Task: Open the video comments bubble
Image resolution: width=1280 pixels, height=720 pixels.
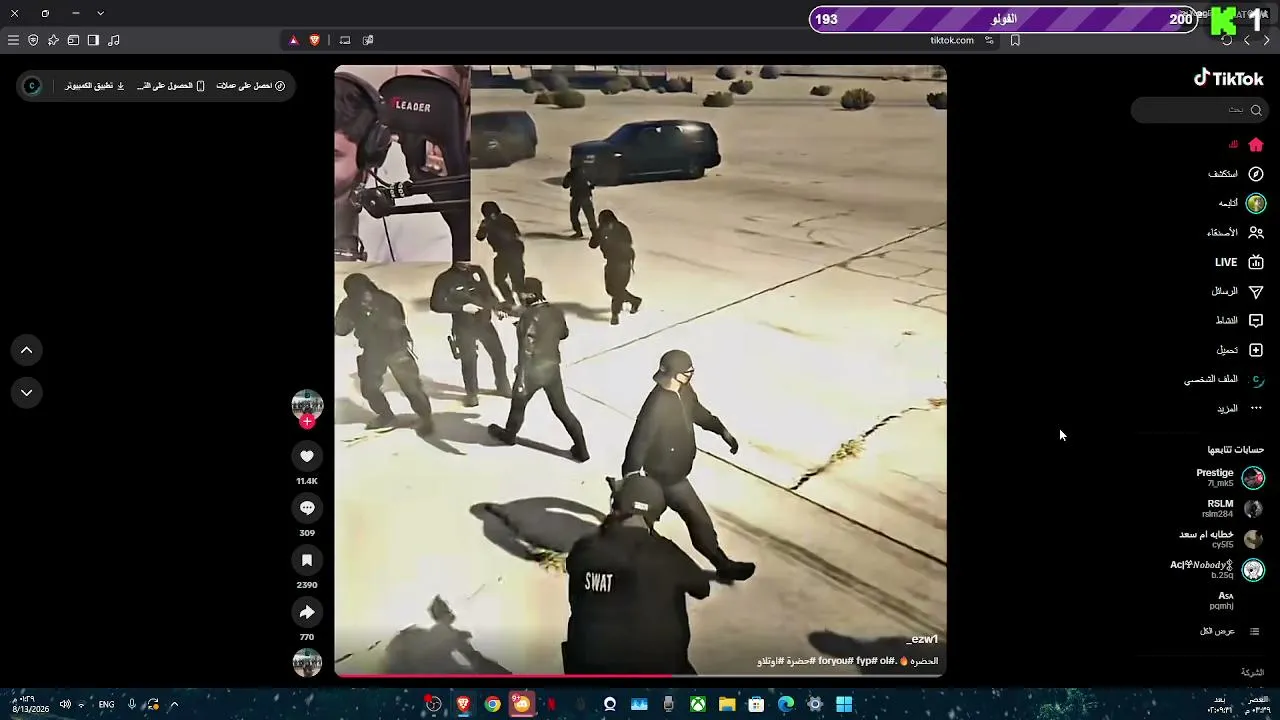Action: 307,508
